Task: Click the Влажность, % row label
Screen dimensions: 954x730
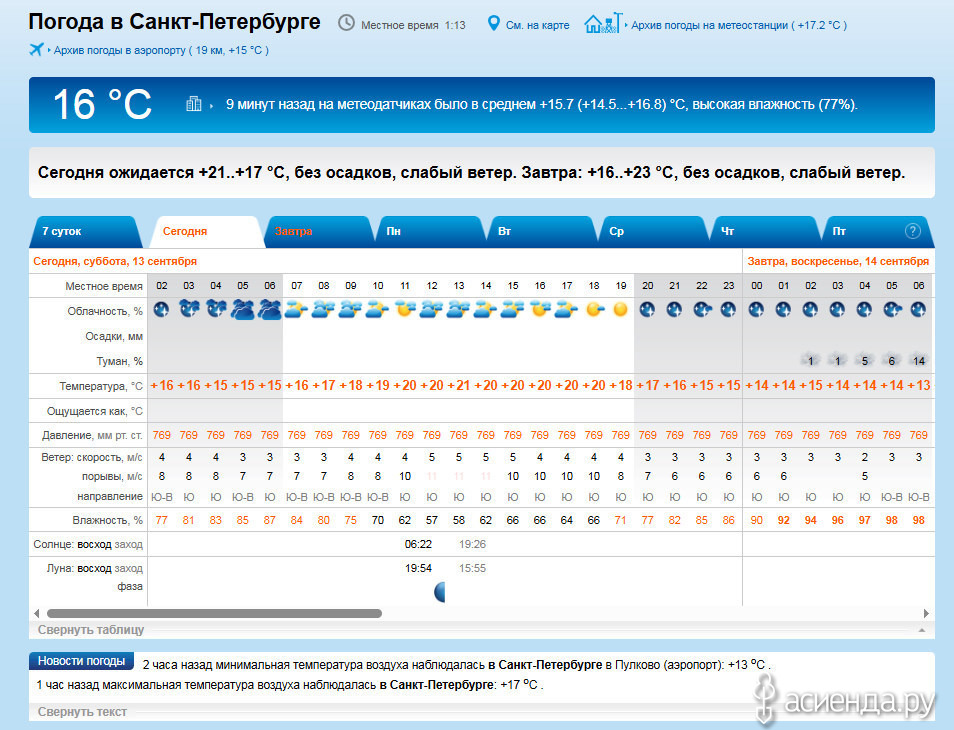Action: tap(107, 521)
